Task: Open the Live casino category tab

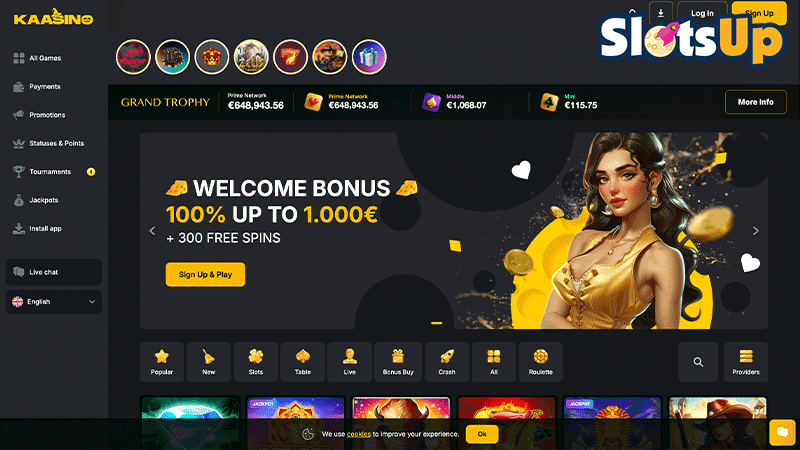Action: 349,362
